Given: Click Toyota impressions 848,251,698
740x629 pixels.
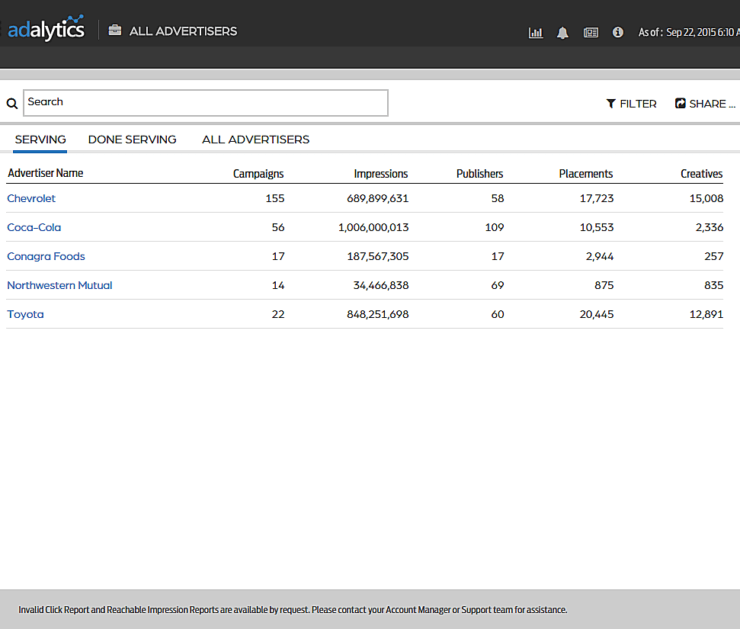Looking at the screenshot, I should [x=378, y=314].
